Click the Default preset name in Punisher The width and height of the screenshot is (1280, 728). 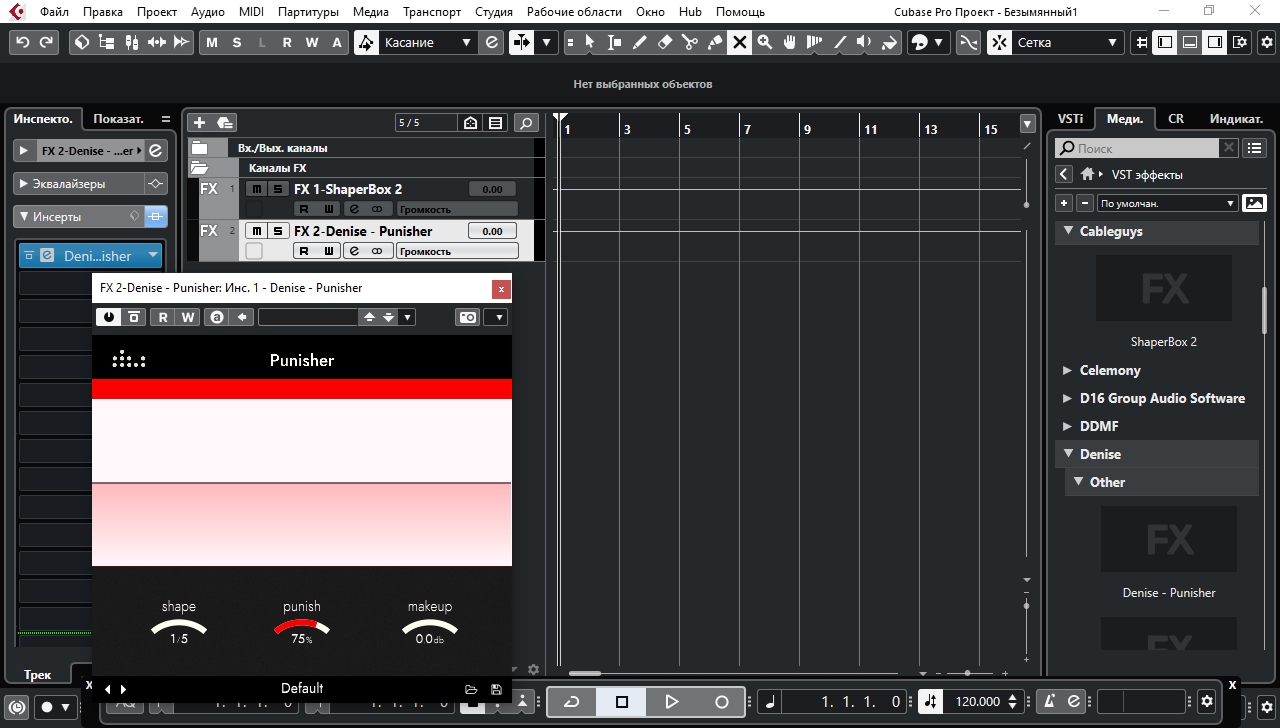point(301,688)
